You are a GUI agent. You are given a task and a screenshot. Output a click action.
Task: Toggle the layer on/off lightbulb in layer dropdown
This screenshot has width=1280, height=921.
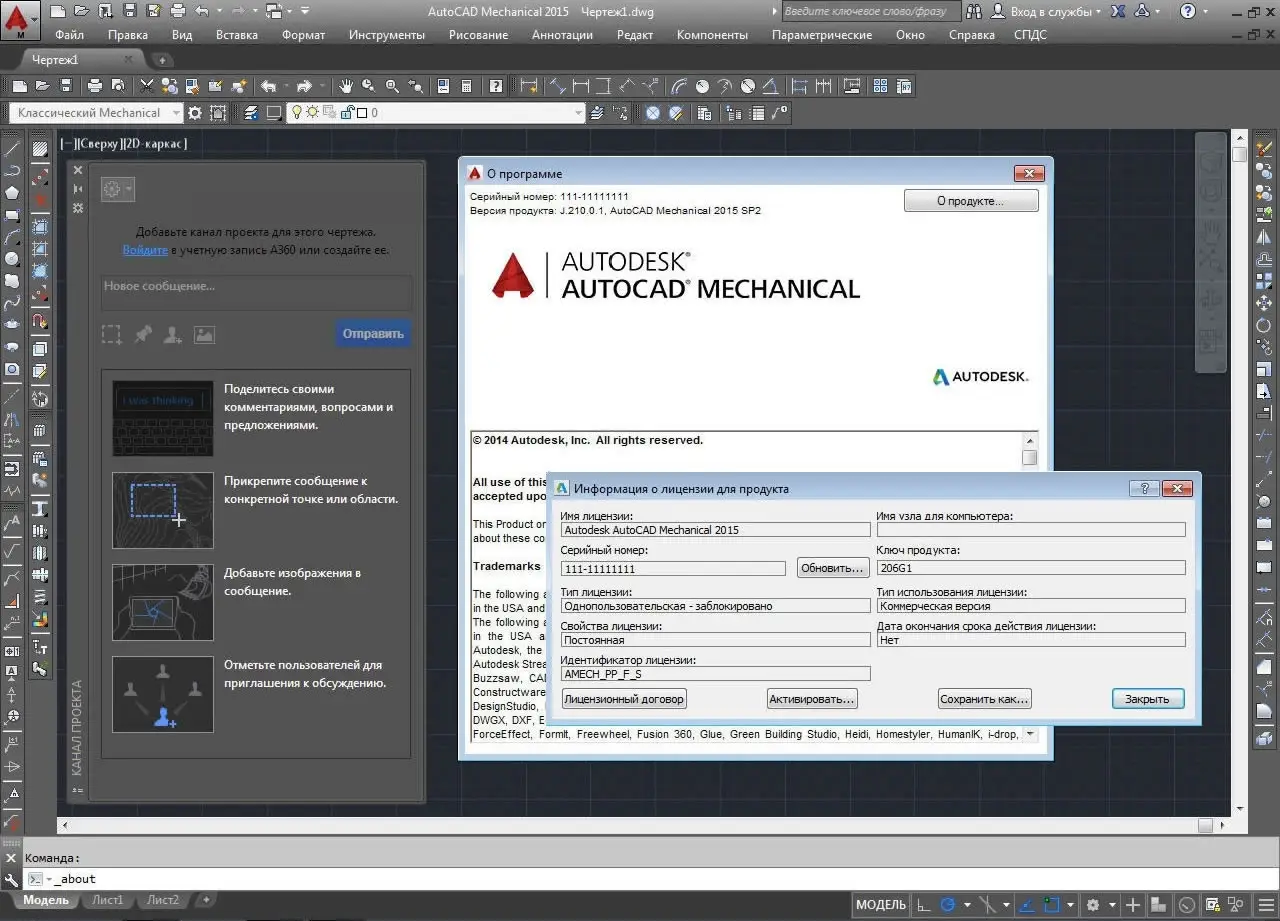[x=297, y=113]
